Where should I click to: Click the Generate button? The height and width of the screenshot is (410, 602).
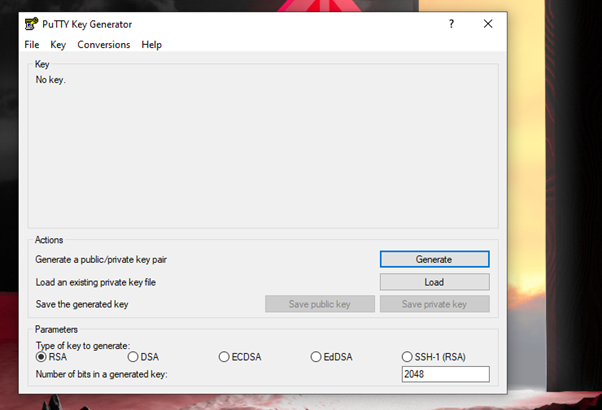[x=435, y=259]
